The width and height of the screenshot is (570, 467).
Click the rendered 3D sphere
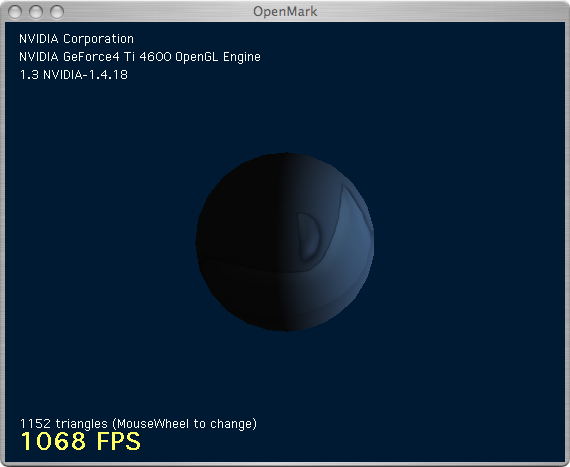pos(285,242)
